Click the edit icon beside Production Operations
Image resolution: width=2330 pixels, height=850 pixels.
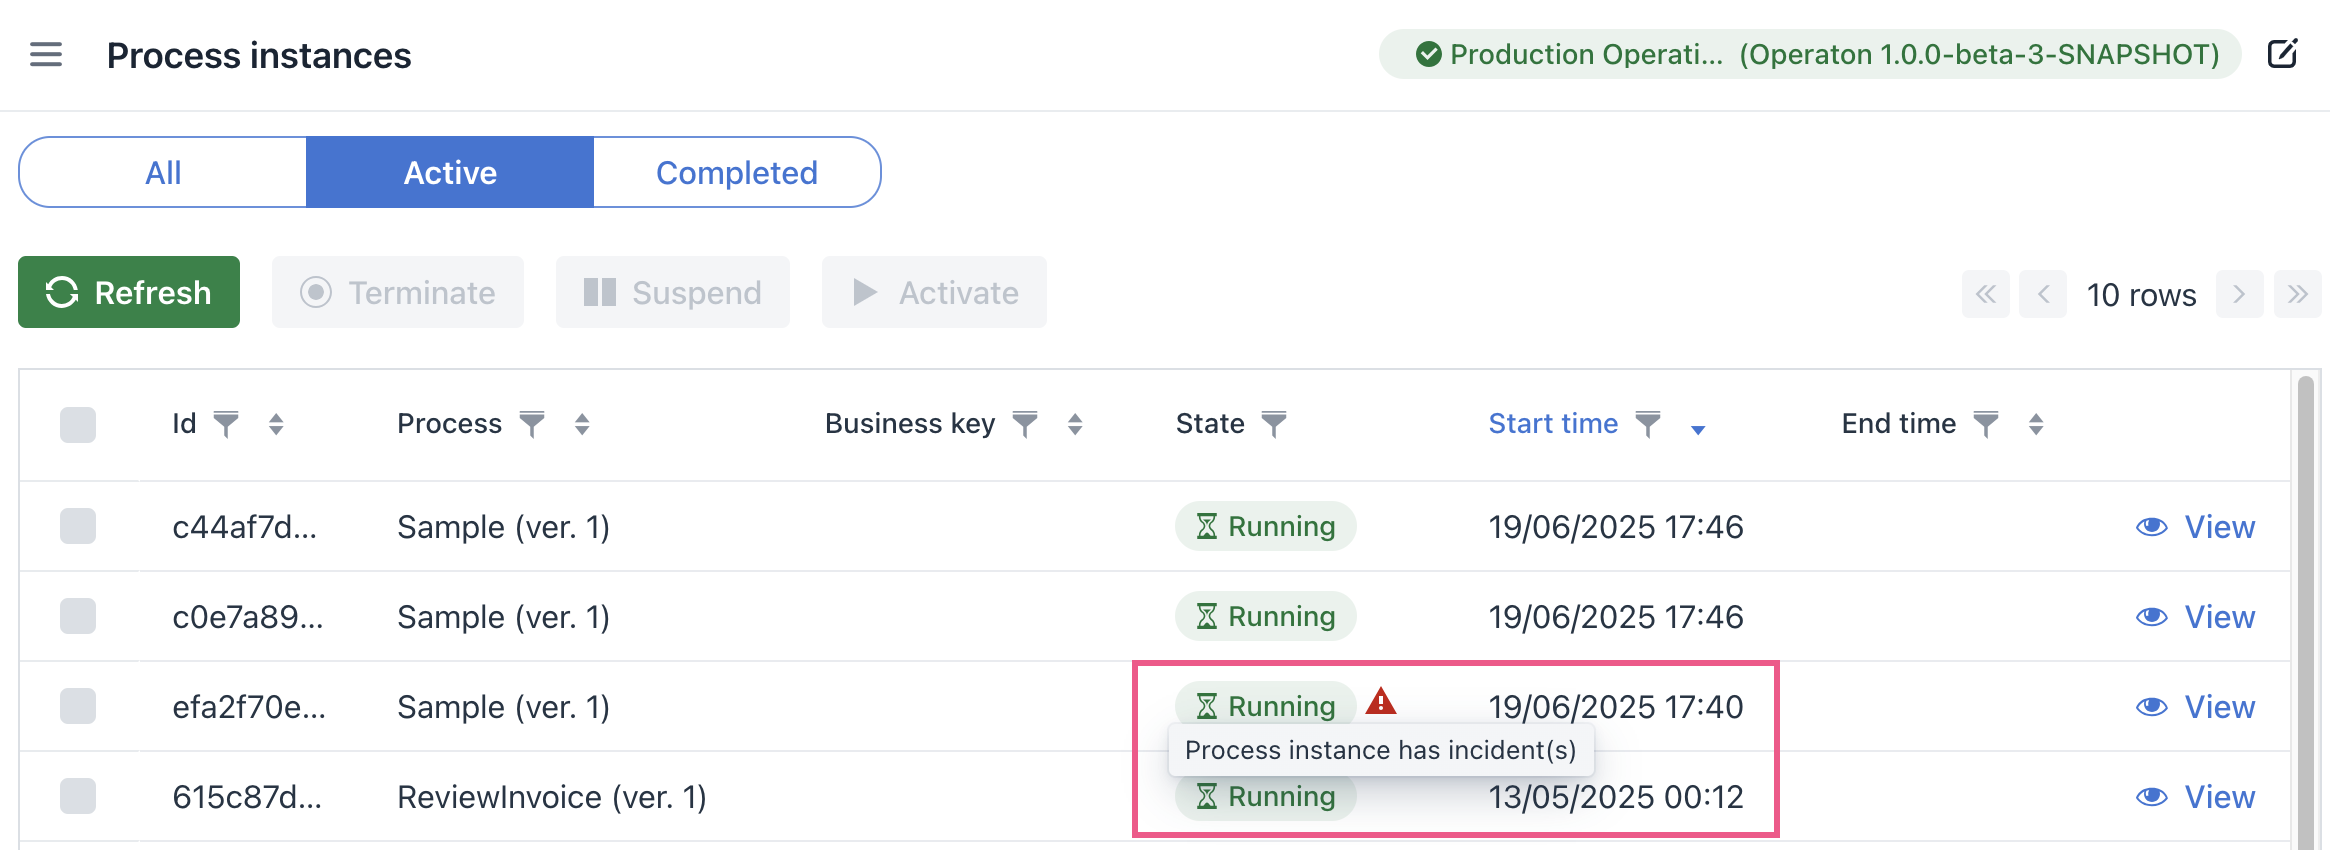click(2283, 53)
